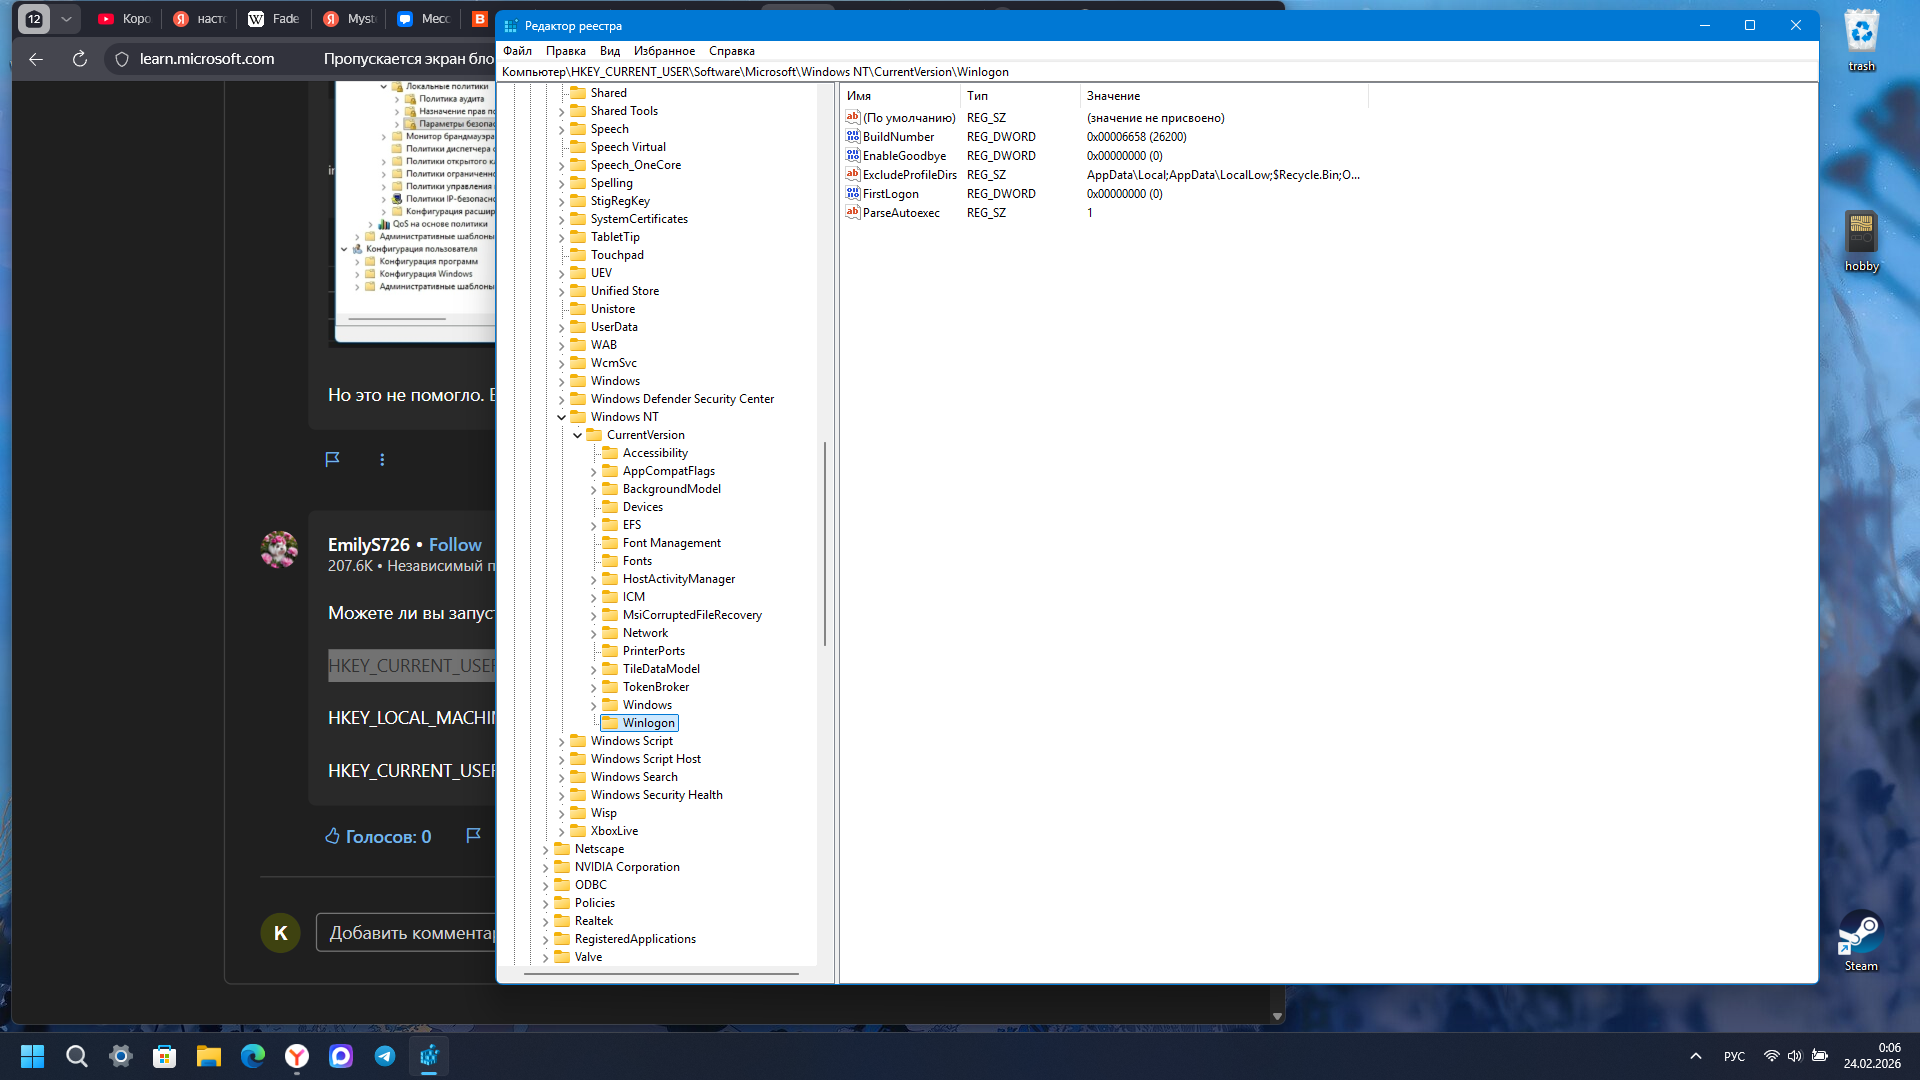The width and height of the screenshot is (1920, 1080).
Task: Expand the NVIDIA Corporation key
Action: coord(545,867)
